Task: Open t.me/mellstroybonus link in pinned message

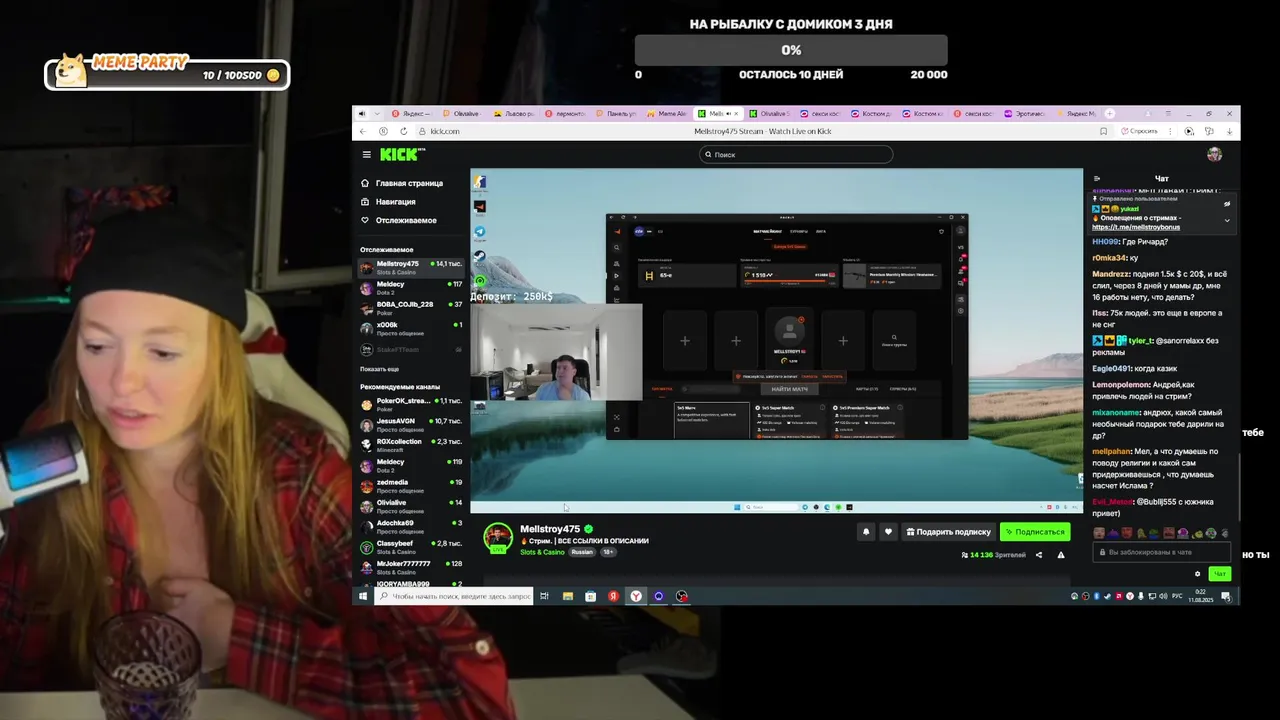Action: click(1136, 228)
